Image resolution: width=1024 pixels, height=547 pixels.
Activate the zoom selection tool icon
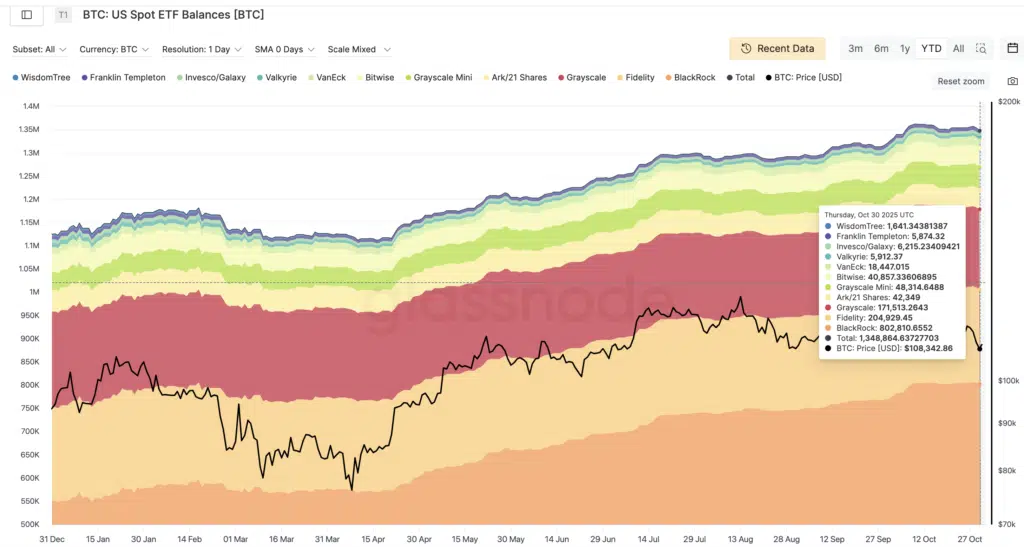click(x=981, y=48)
